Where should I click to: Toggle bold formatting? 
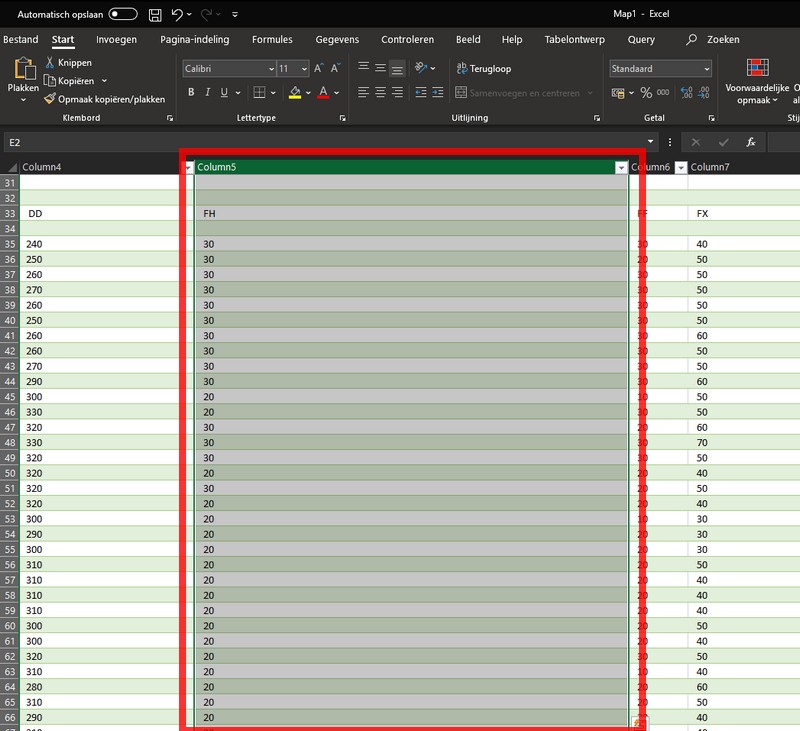tap(191, 93)
